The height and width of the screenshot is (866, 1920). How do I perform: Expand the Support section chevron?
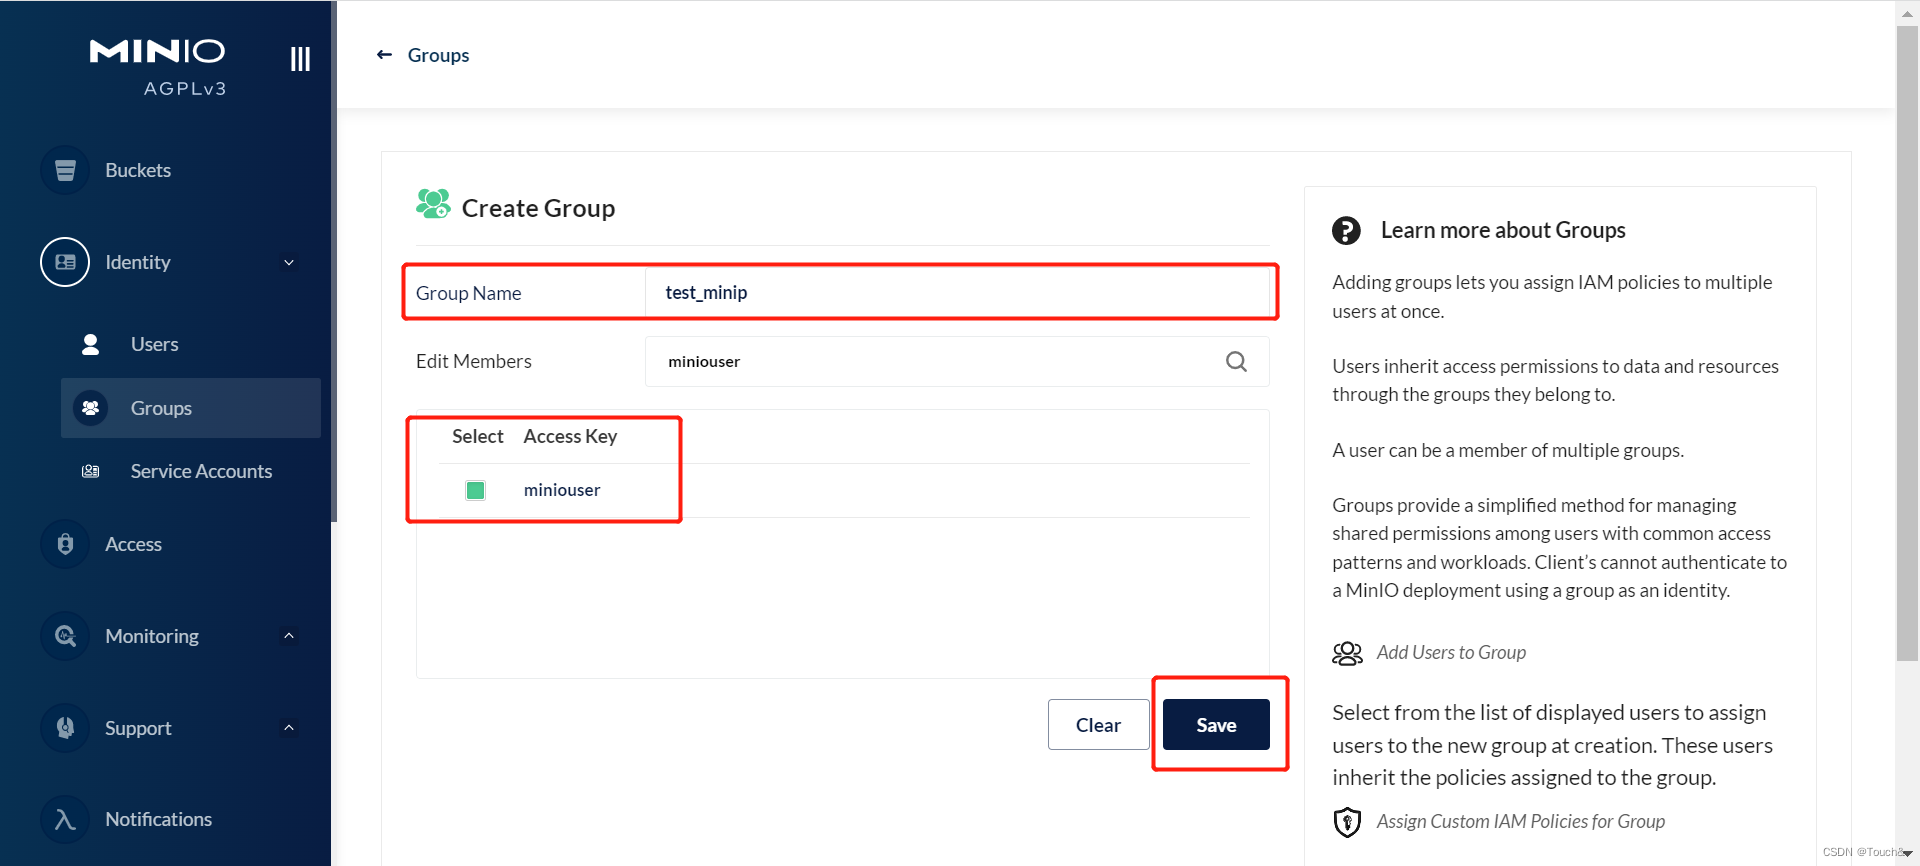pos(289,728)
